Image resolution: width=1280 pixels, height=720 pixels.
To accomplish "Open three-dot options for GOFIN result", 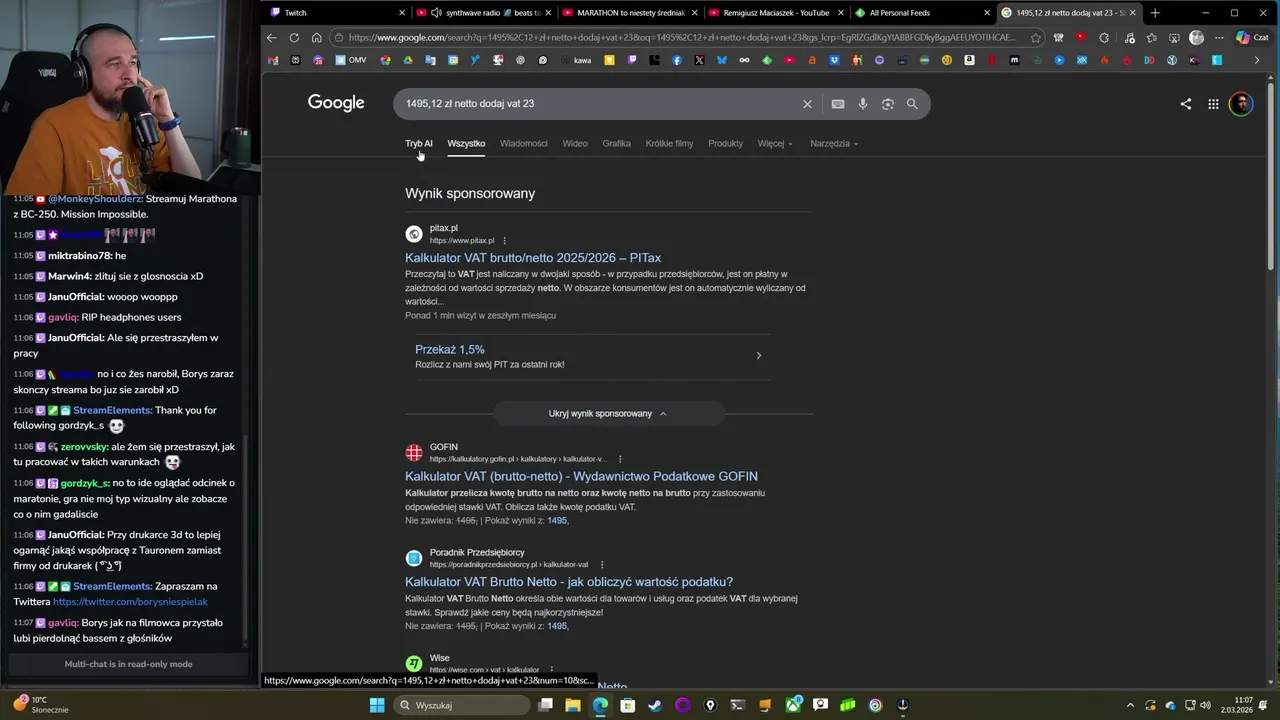I will (x=620, y=459).
